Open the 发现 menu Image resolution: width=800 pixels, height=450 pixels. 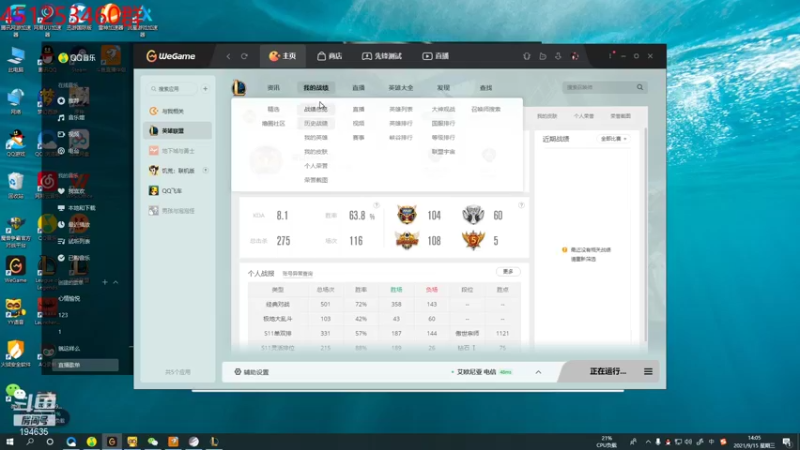443,88
